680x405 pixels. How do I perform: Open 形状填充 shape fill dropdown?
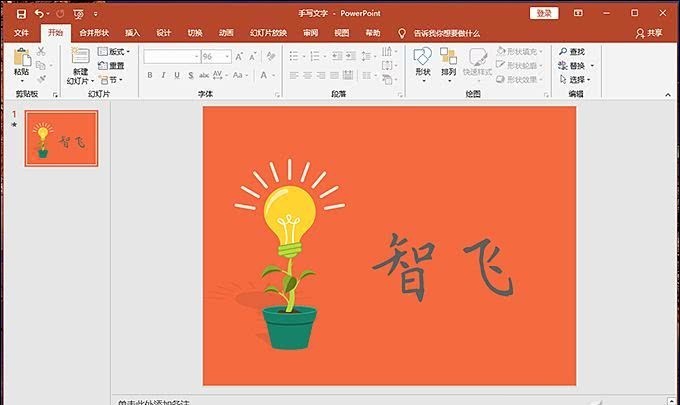pyautogui.click(x=520, y=52)
